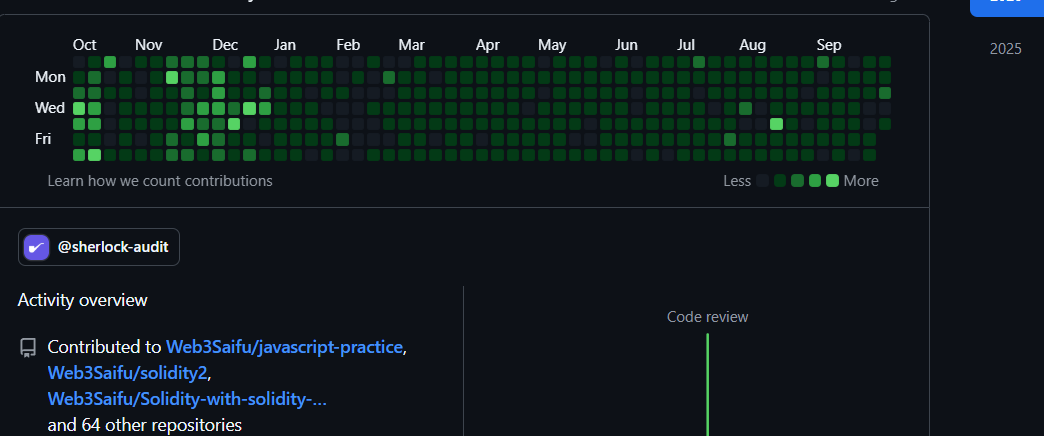Click the Wed weekday label

point(50,108)
